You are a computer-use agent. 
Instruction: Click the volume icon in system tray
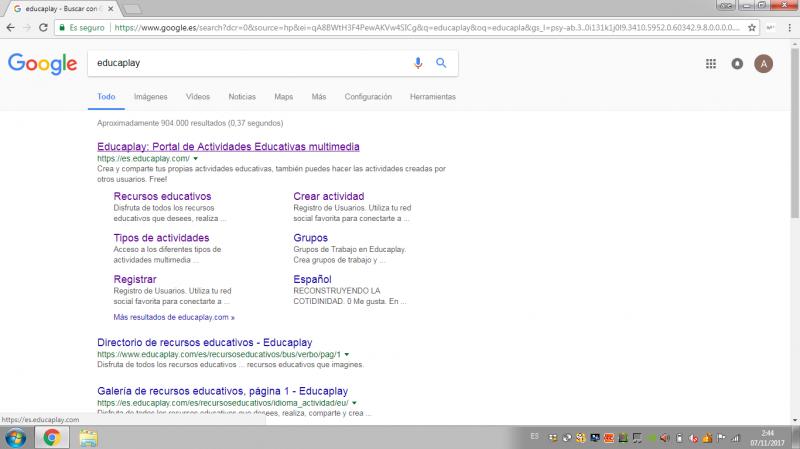[x=665, y=438]
